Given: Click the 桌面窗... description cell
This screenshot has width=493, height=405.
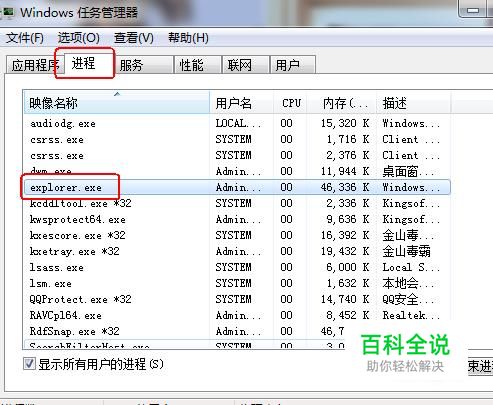Looking at the screenshot, I should click(x=408, y=171).
